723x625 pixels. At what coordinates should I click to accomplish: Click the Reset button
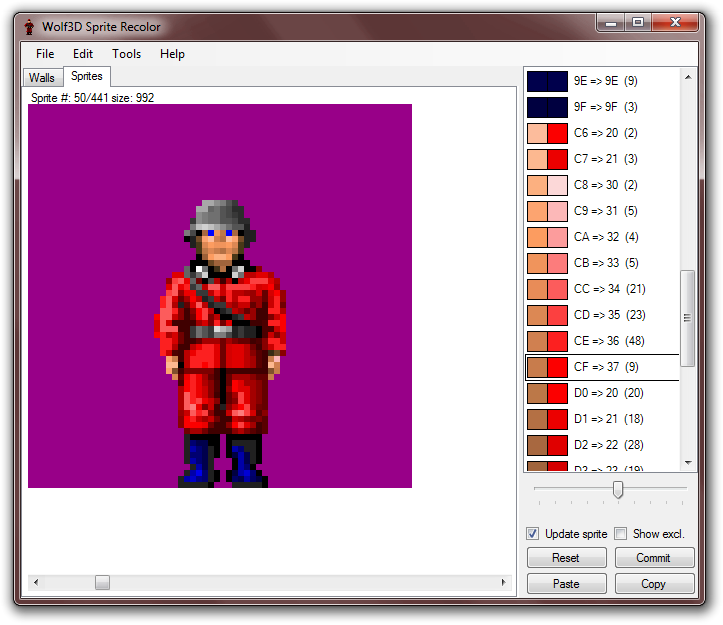click(566, 558)
